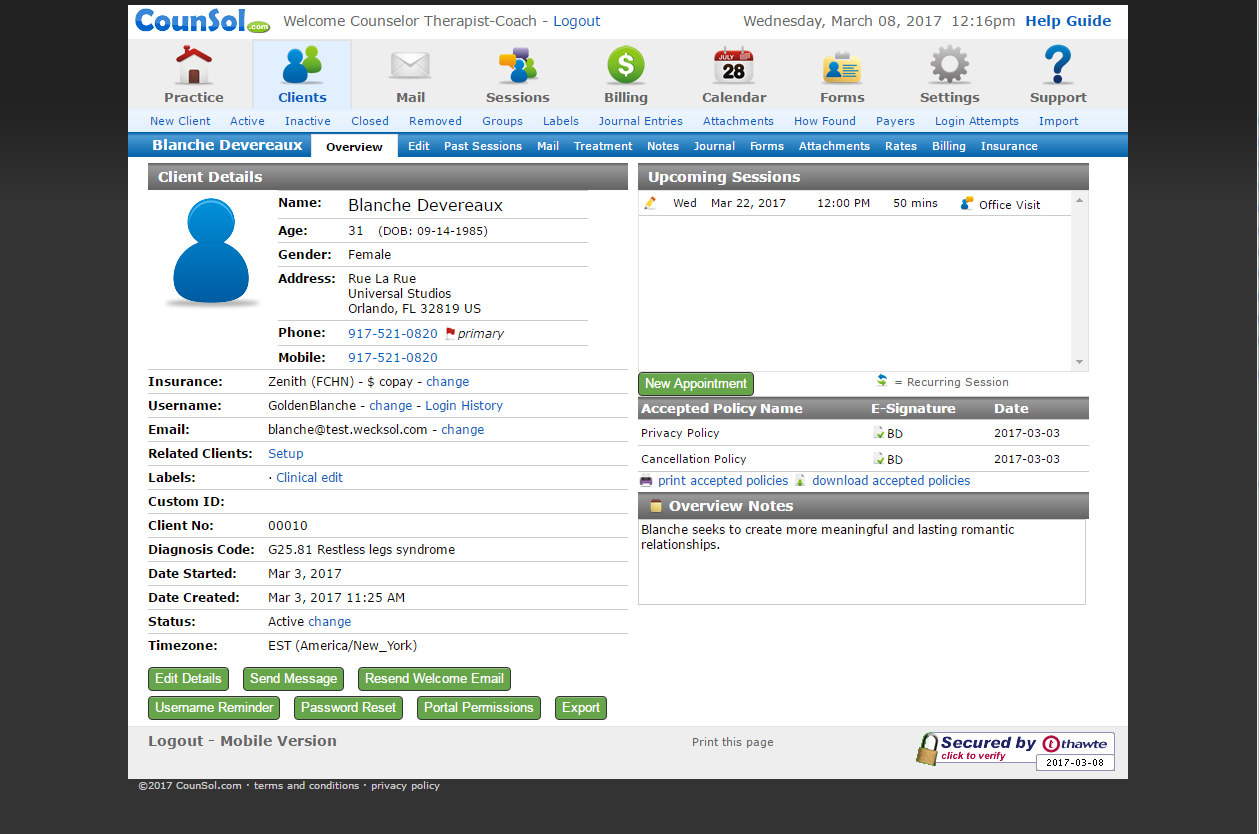Click Print this page
The image size is (1259, 834).
[733, 742]
